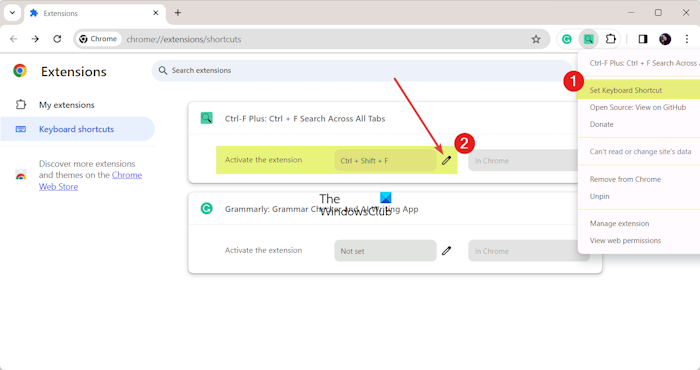Click the Ctrl-F Plus extension card icon
Viewport: 700px width, 370px height.
(x=206, y=118)
